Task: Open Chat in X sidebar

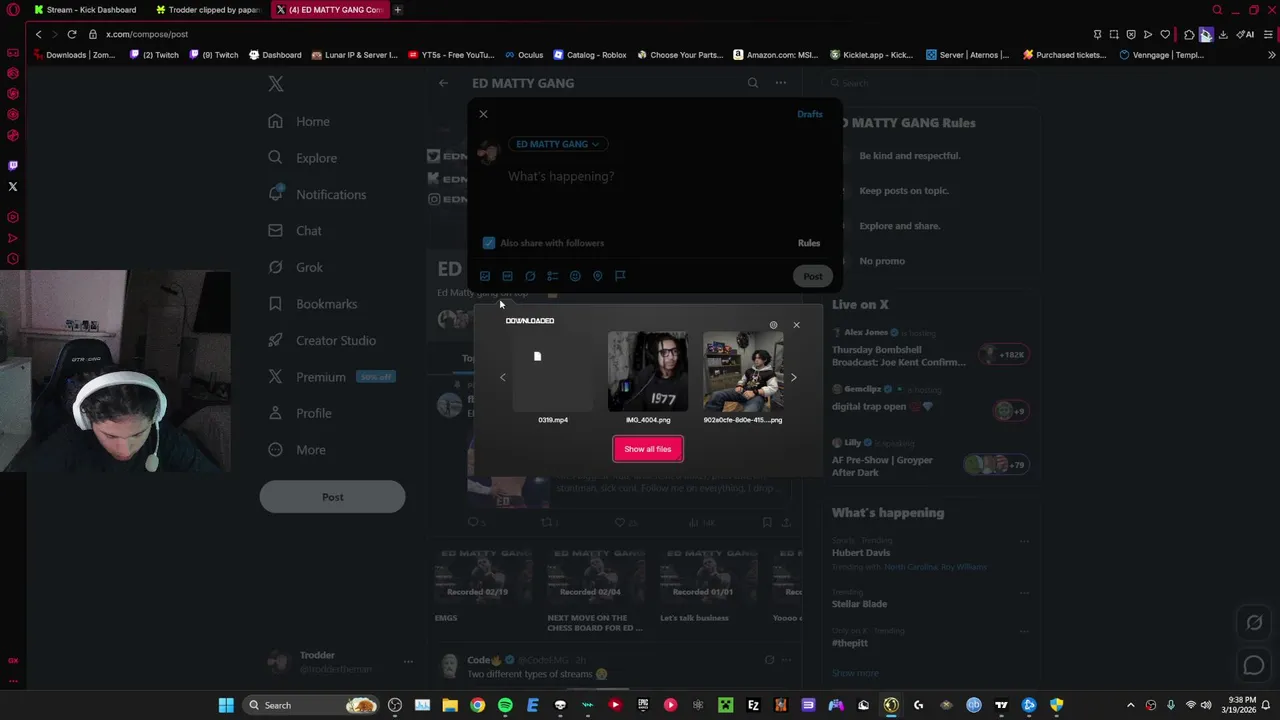Action: click(x=295, y=231)
